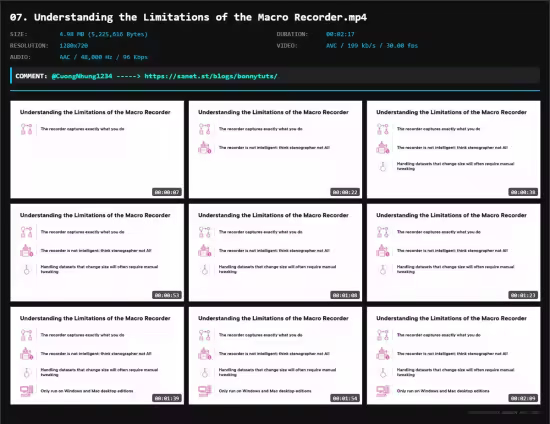This screenshot has width=550, height=424.
Task: Click workflow nodes icon in first thumbnail
Action: coord(26,129)
